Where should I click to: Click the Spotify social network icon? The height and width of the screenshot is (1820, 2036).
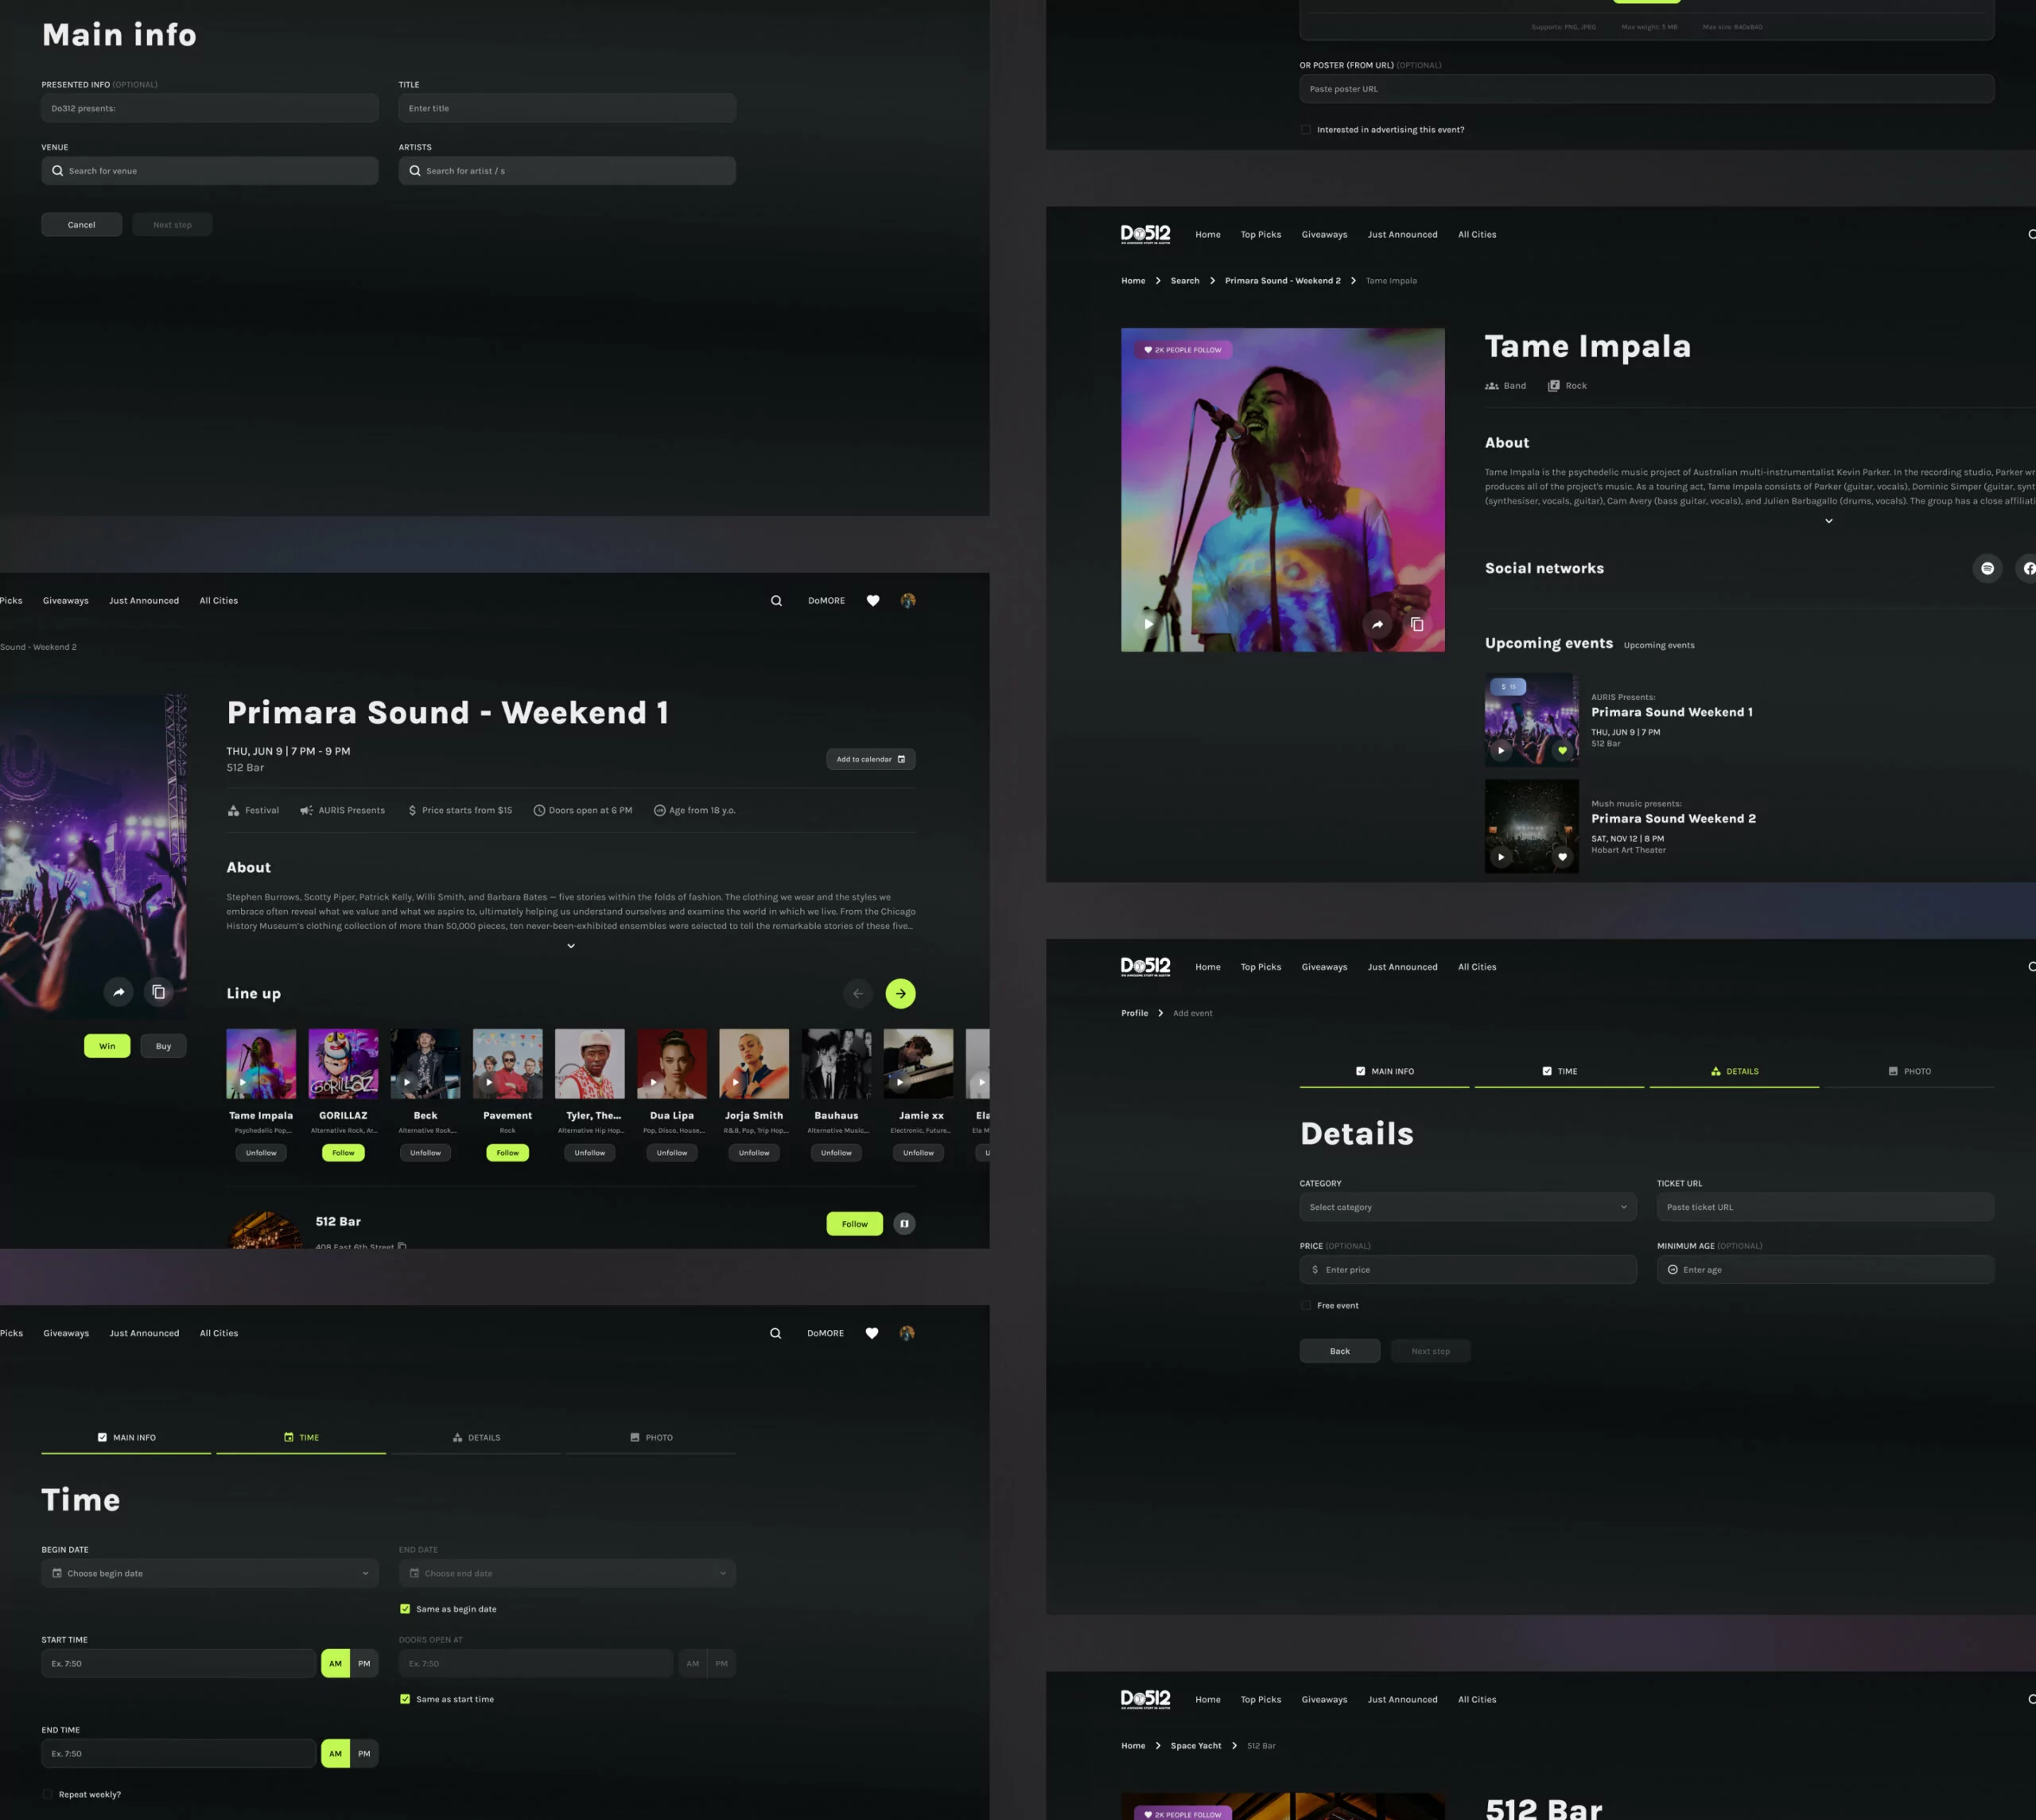point(1987,568)
